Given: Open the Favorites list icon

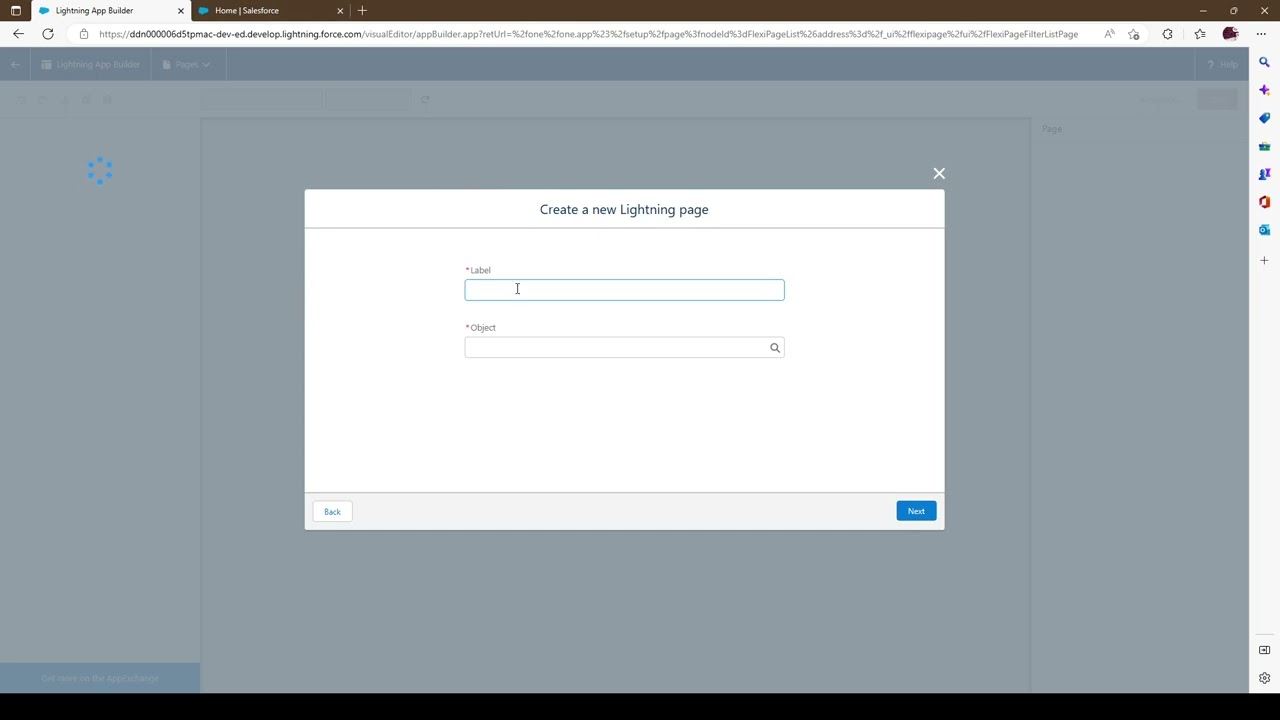Looking at the screenshot, I should (1200, 34).
